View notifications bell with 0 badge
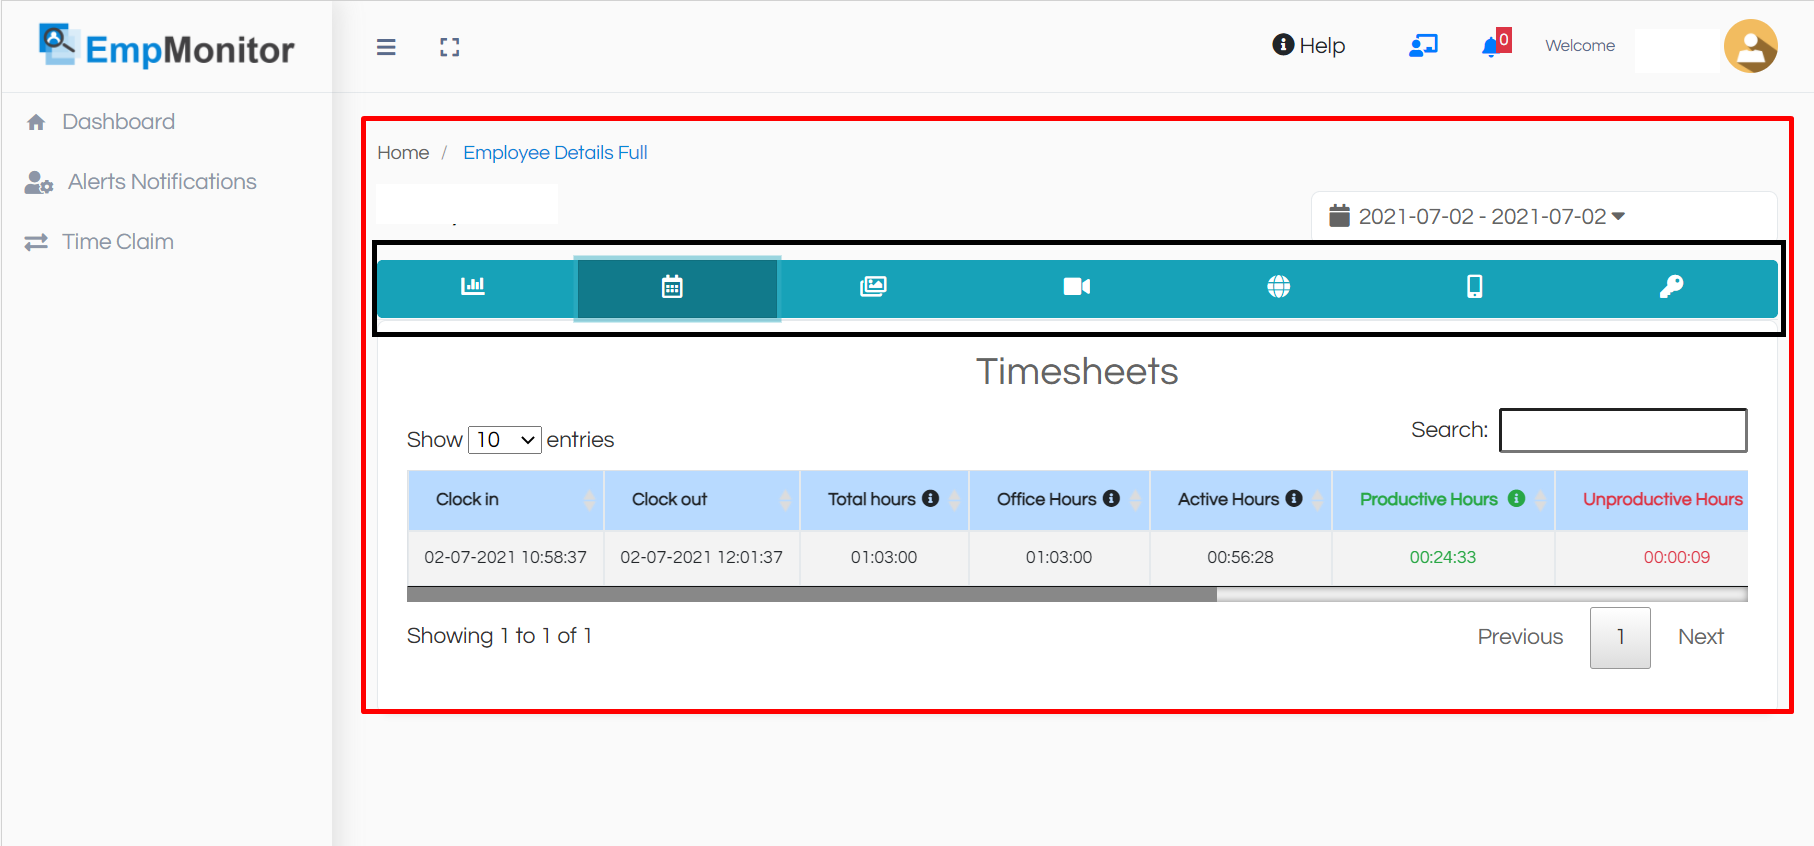The height and width of the screenshot is (846, 1814). pyautogui.click(x=1496, y=44)
